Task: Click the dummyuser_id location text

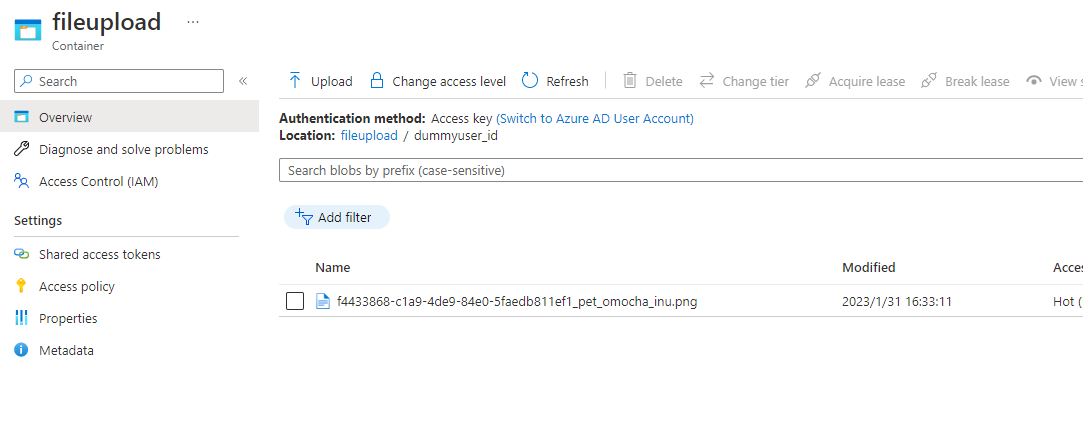Action: click(456, 135)
